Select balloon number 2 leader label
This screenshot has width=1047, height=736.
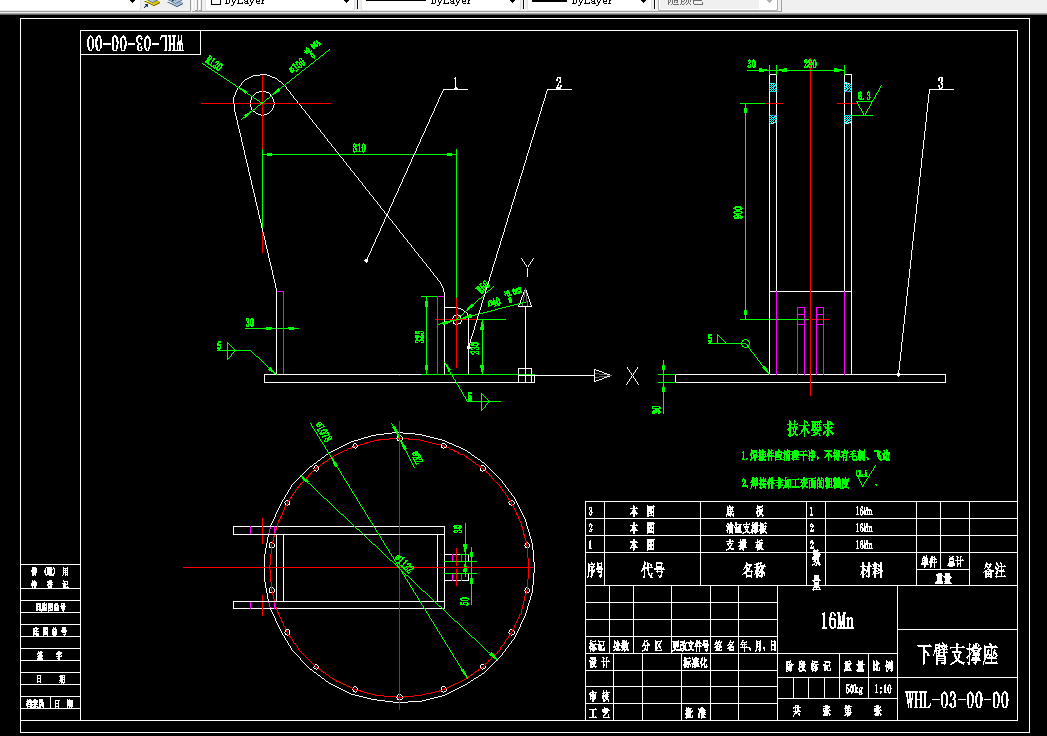point(559,83)
